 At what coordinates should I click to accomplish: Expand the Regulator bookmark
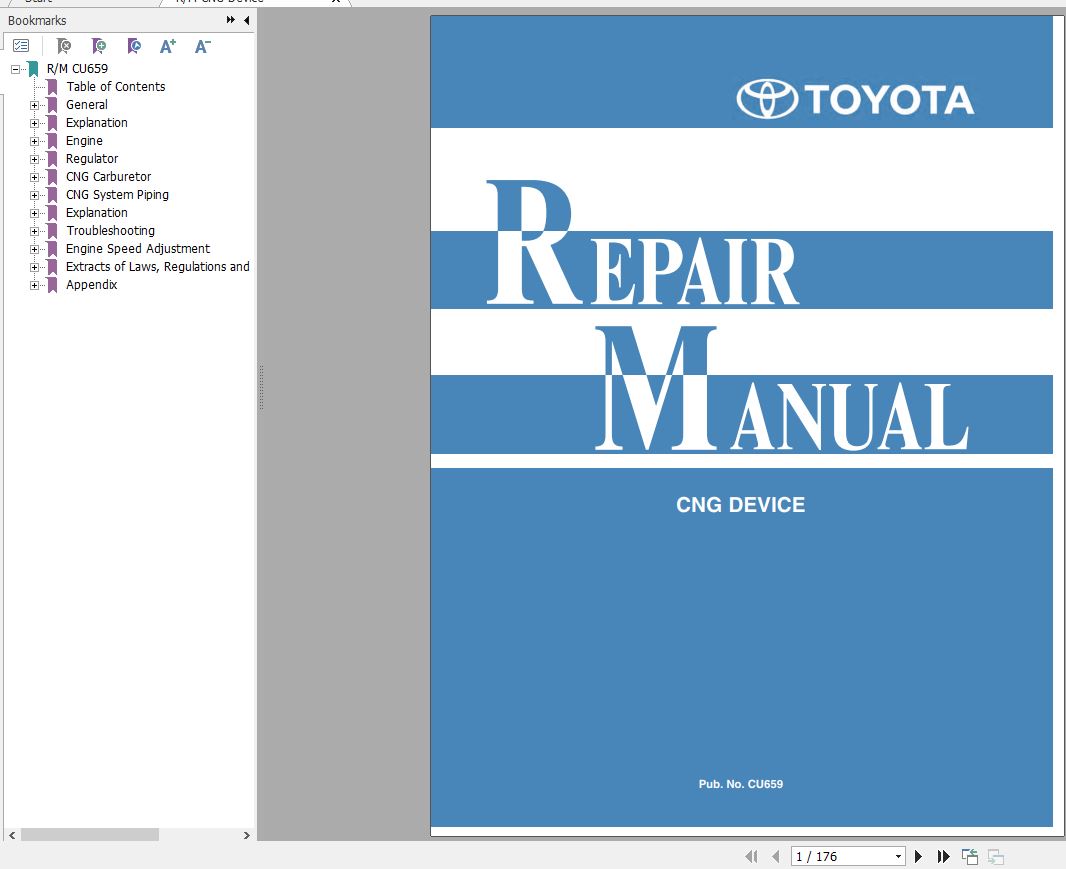click(x=34, y=159)
